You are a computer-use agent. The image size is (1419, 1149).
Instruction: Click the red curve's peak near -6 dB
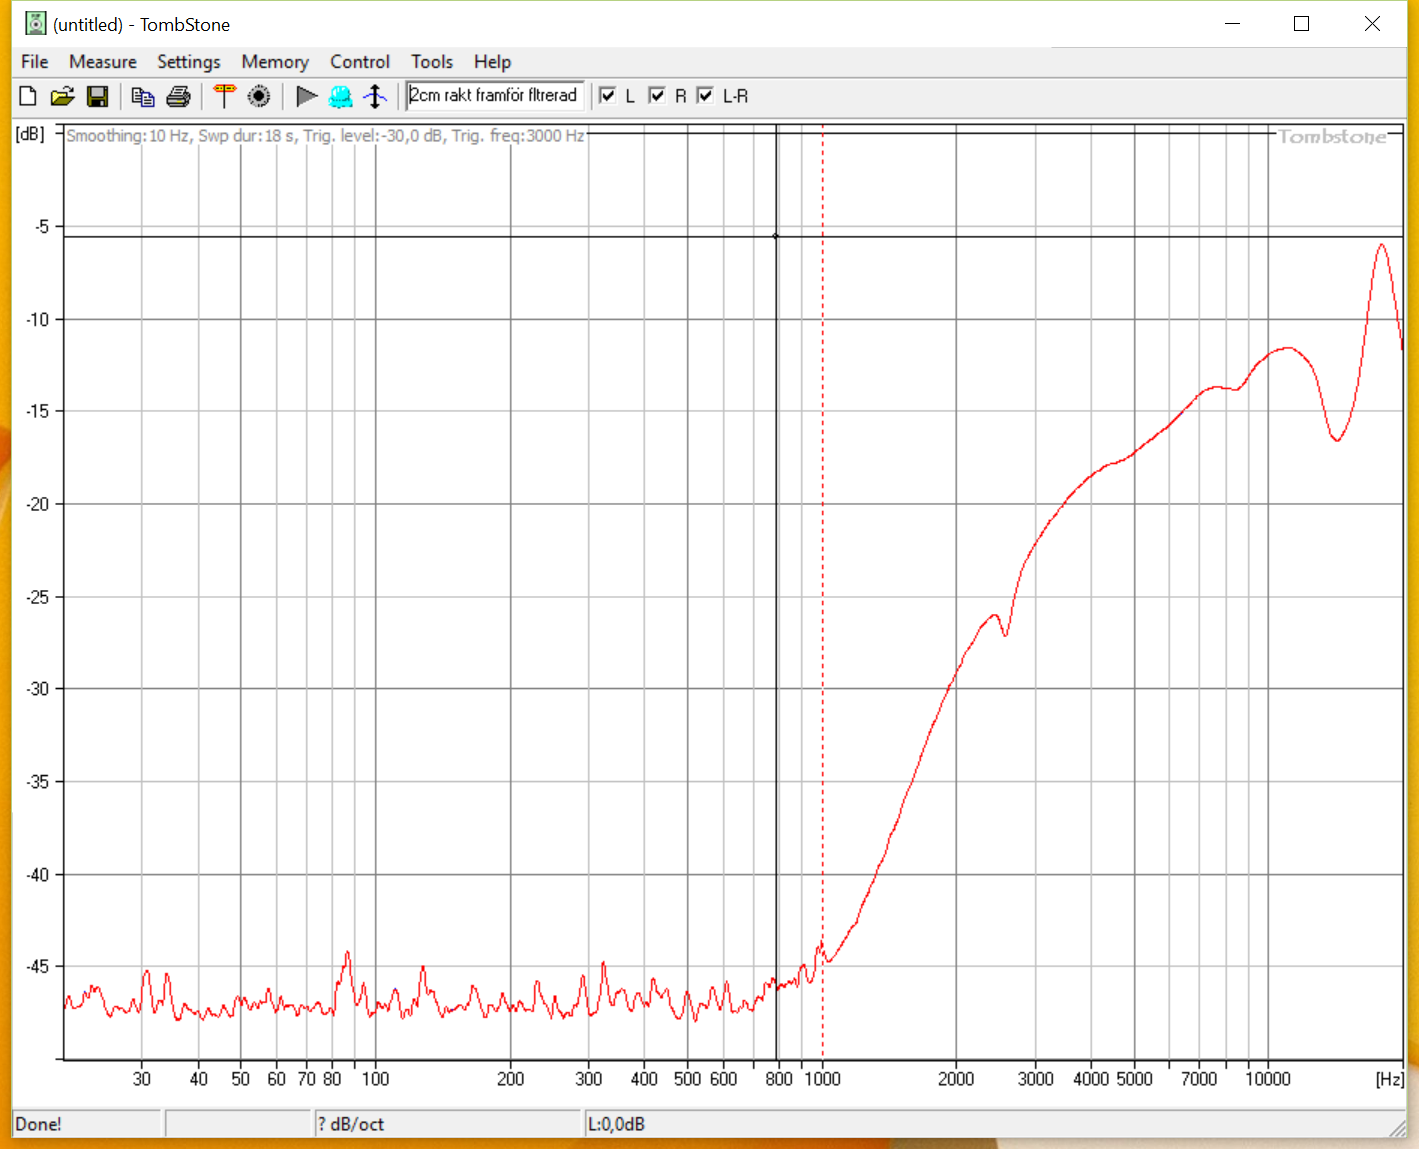pyautogui.click(x=1382, y=245)
